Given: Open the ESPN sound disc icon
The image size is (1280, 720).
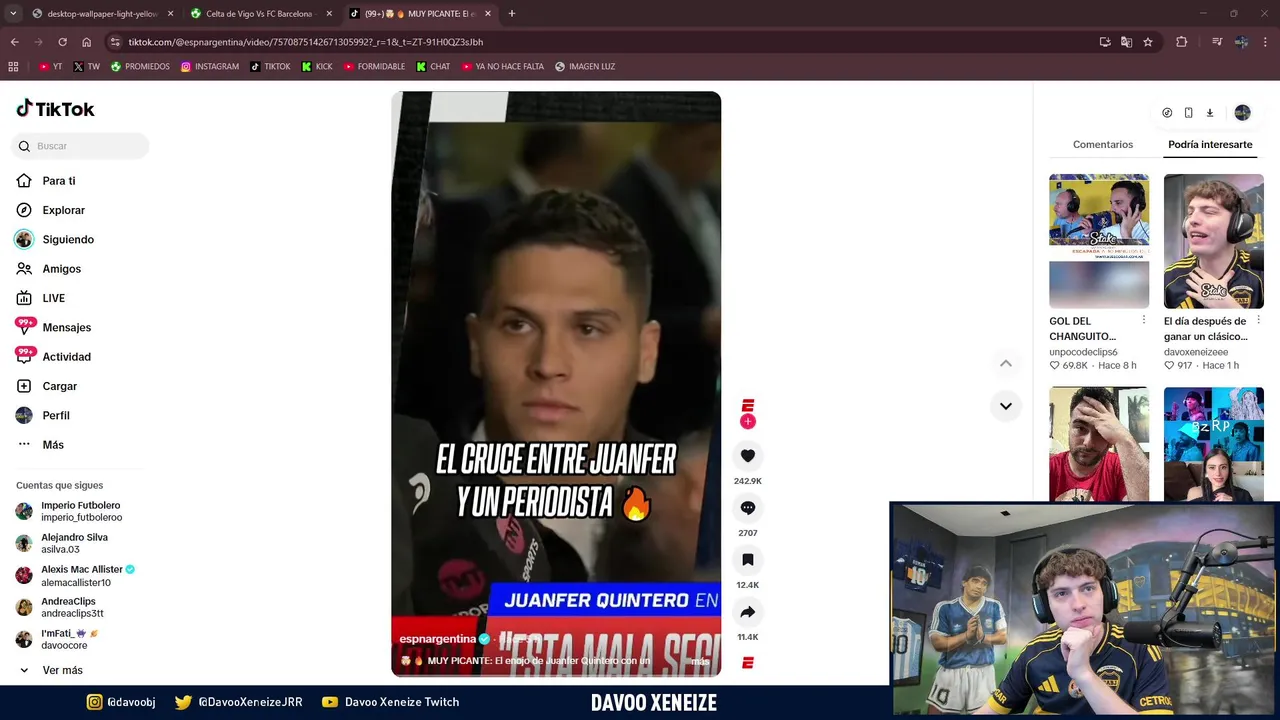Looking at the screenshot, I should (747, 663).
